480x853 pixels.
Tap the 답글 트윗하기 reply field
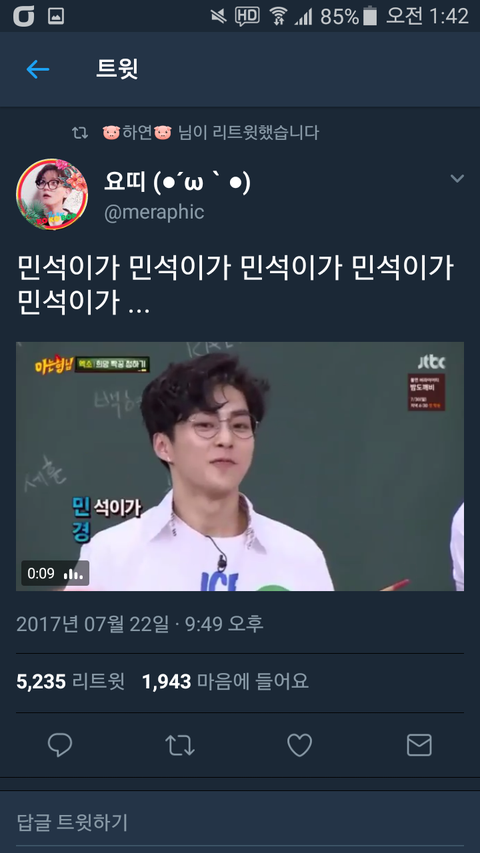click(x=239, y=823)
